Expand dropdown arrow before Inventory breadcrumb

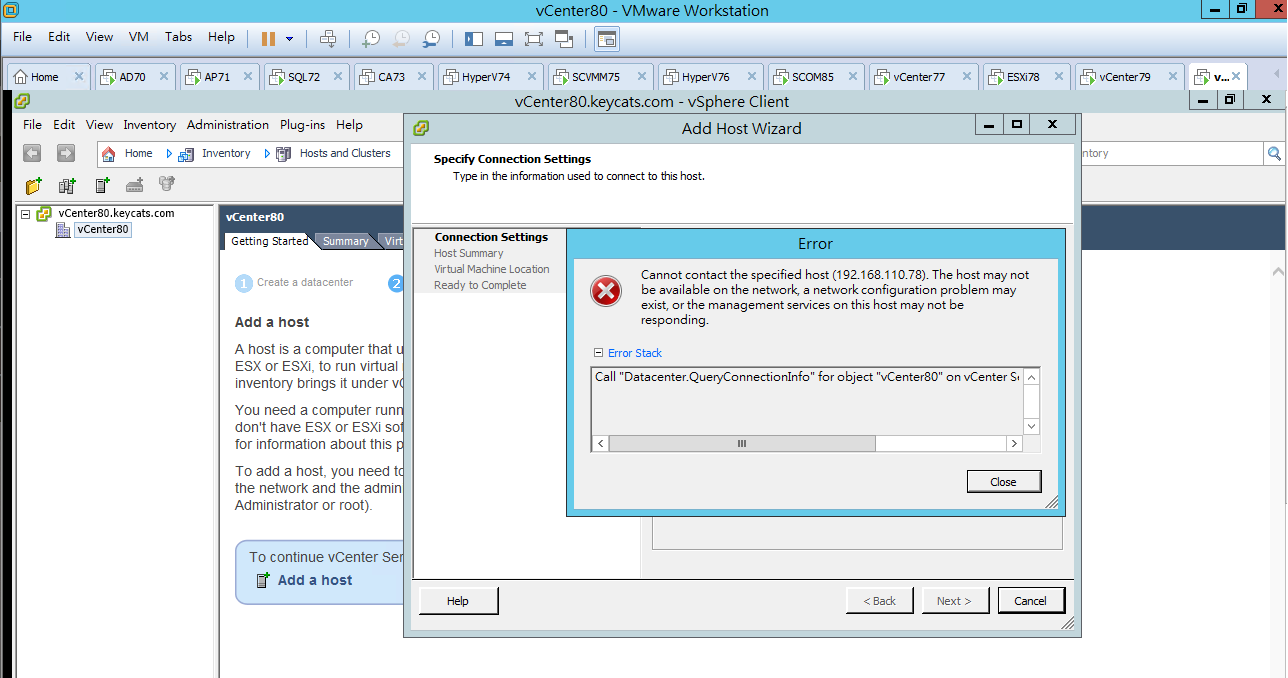coord(169,154)
